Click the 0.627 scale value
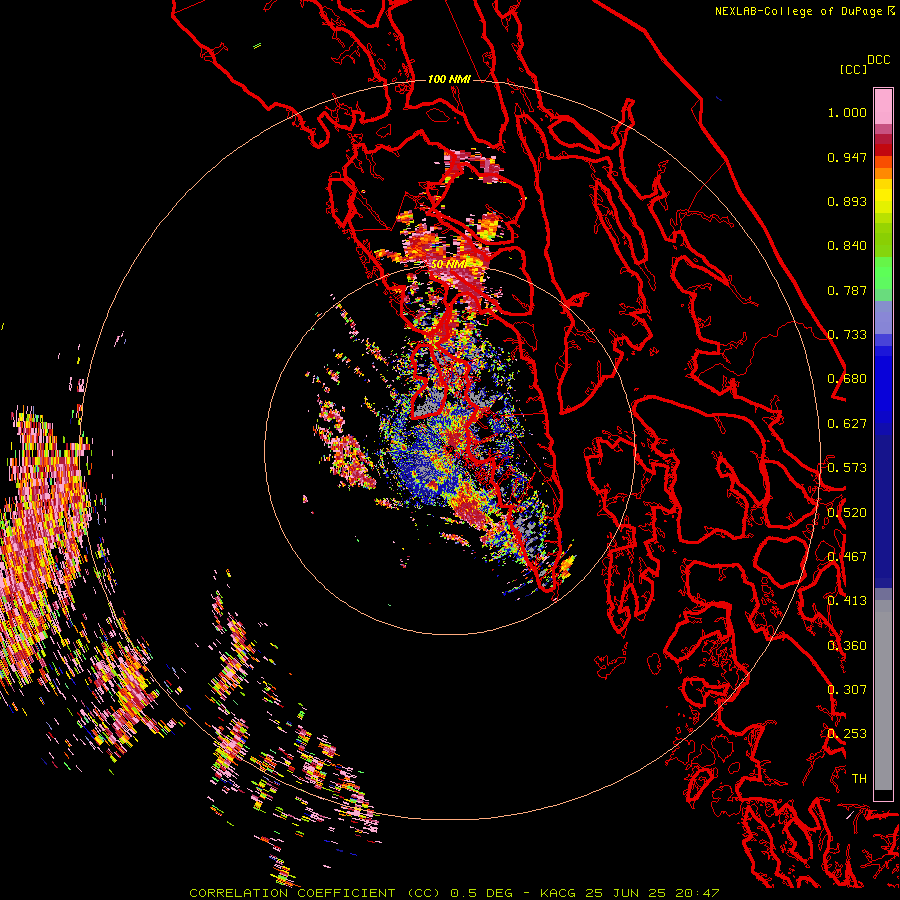The height and width of the screenshot is (900, 900). (x=847, y=424)
